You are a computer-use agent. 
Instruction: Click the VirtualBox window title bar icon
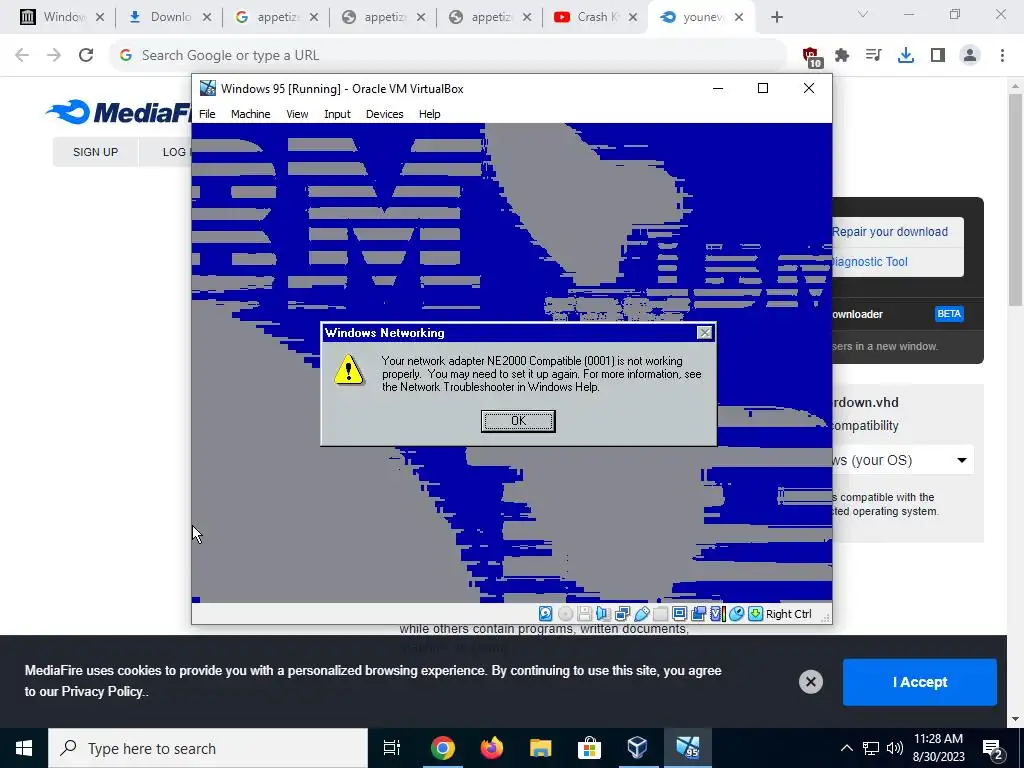pos(208,88)
